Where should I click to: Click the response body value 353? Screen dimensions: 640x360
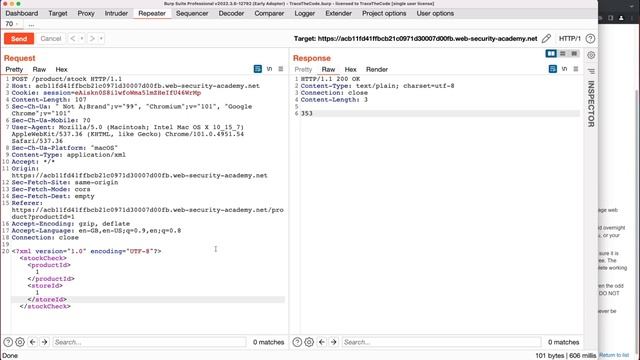tap(307, 113)
